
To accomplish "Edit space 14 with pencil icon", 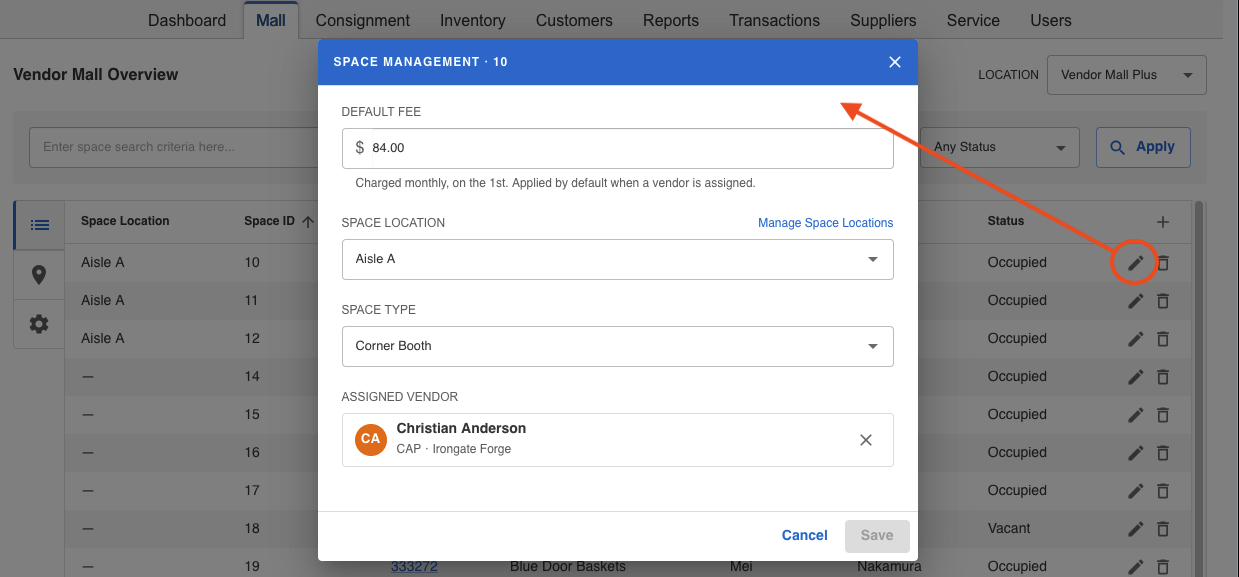I will [1135, 377].
